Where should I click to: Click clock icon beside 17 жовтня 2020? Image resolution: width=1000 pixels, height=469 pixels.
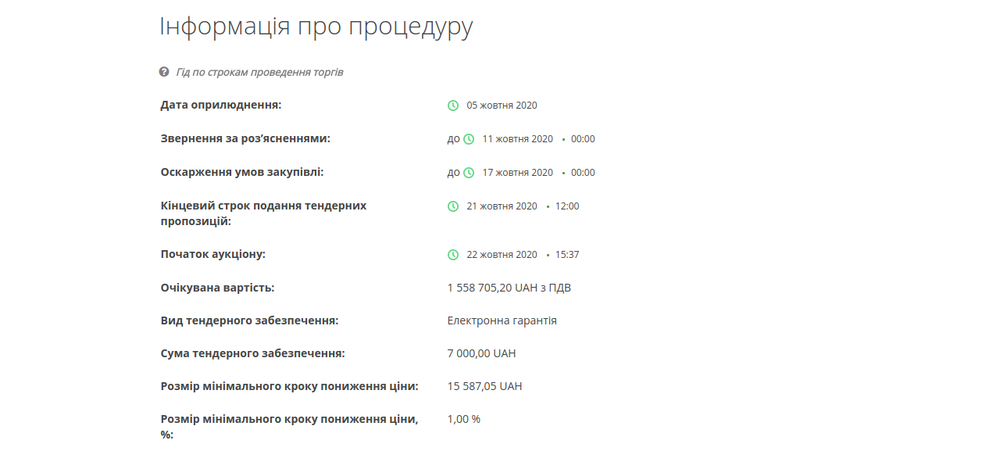pos(469,173)
